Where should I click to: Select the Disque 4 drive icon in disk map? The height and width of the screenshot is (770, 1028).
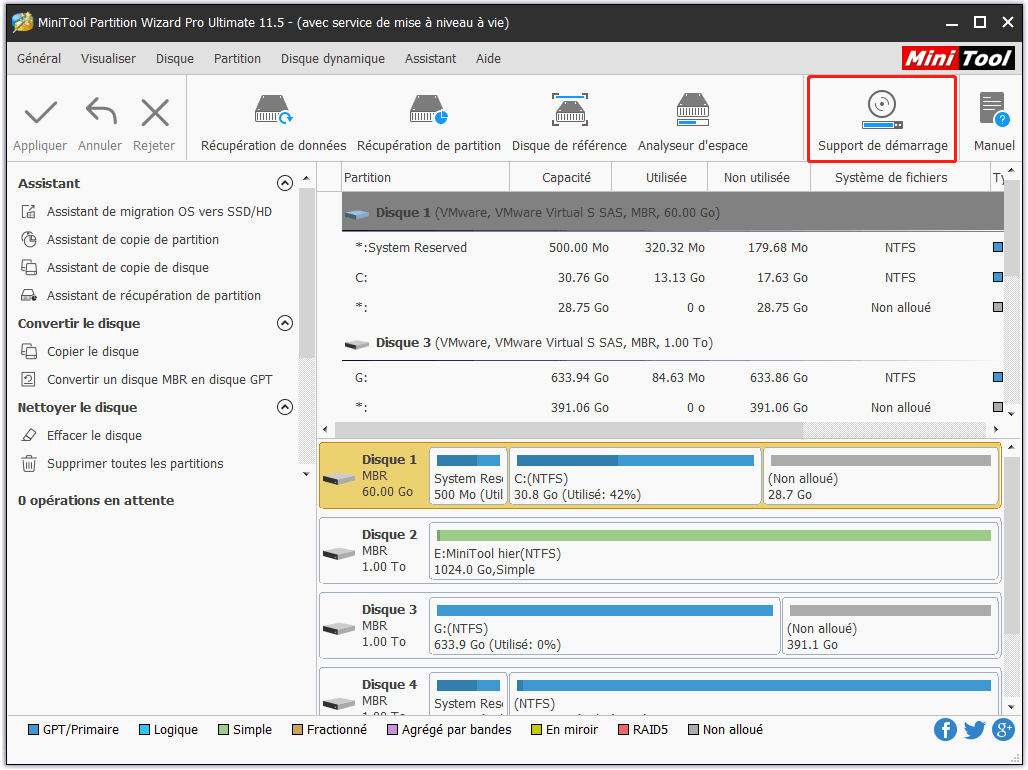click(339, 704)
